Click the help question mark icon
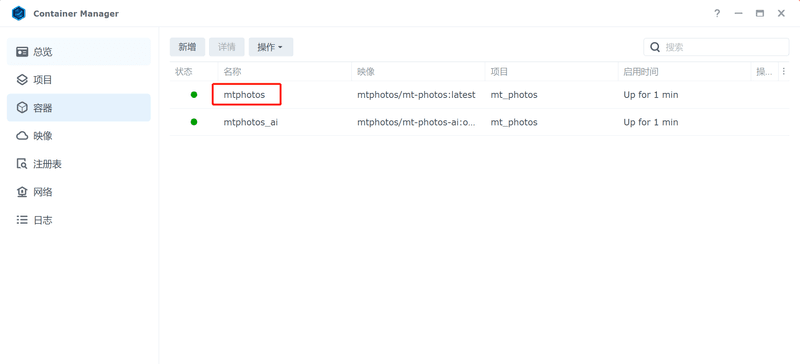The width and height of the screenshot is (800, 364). pos(717,14)
